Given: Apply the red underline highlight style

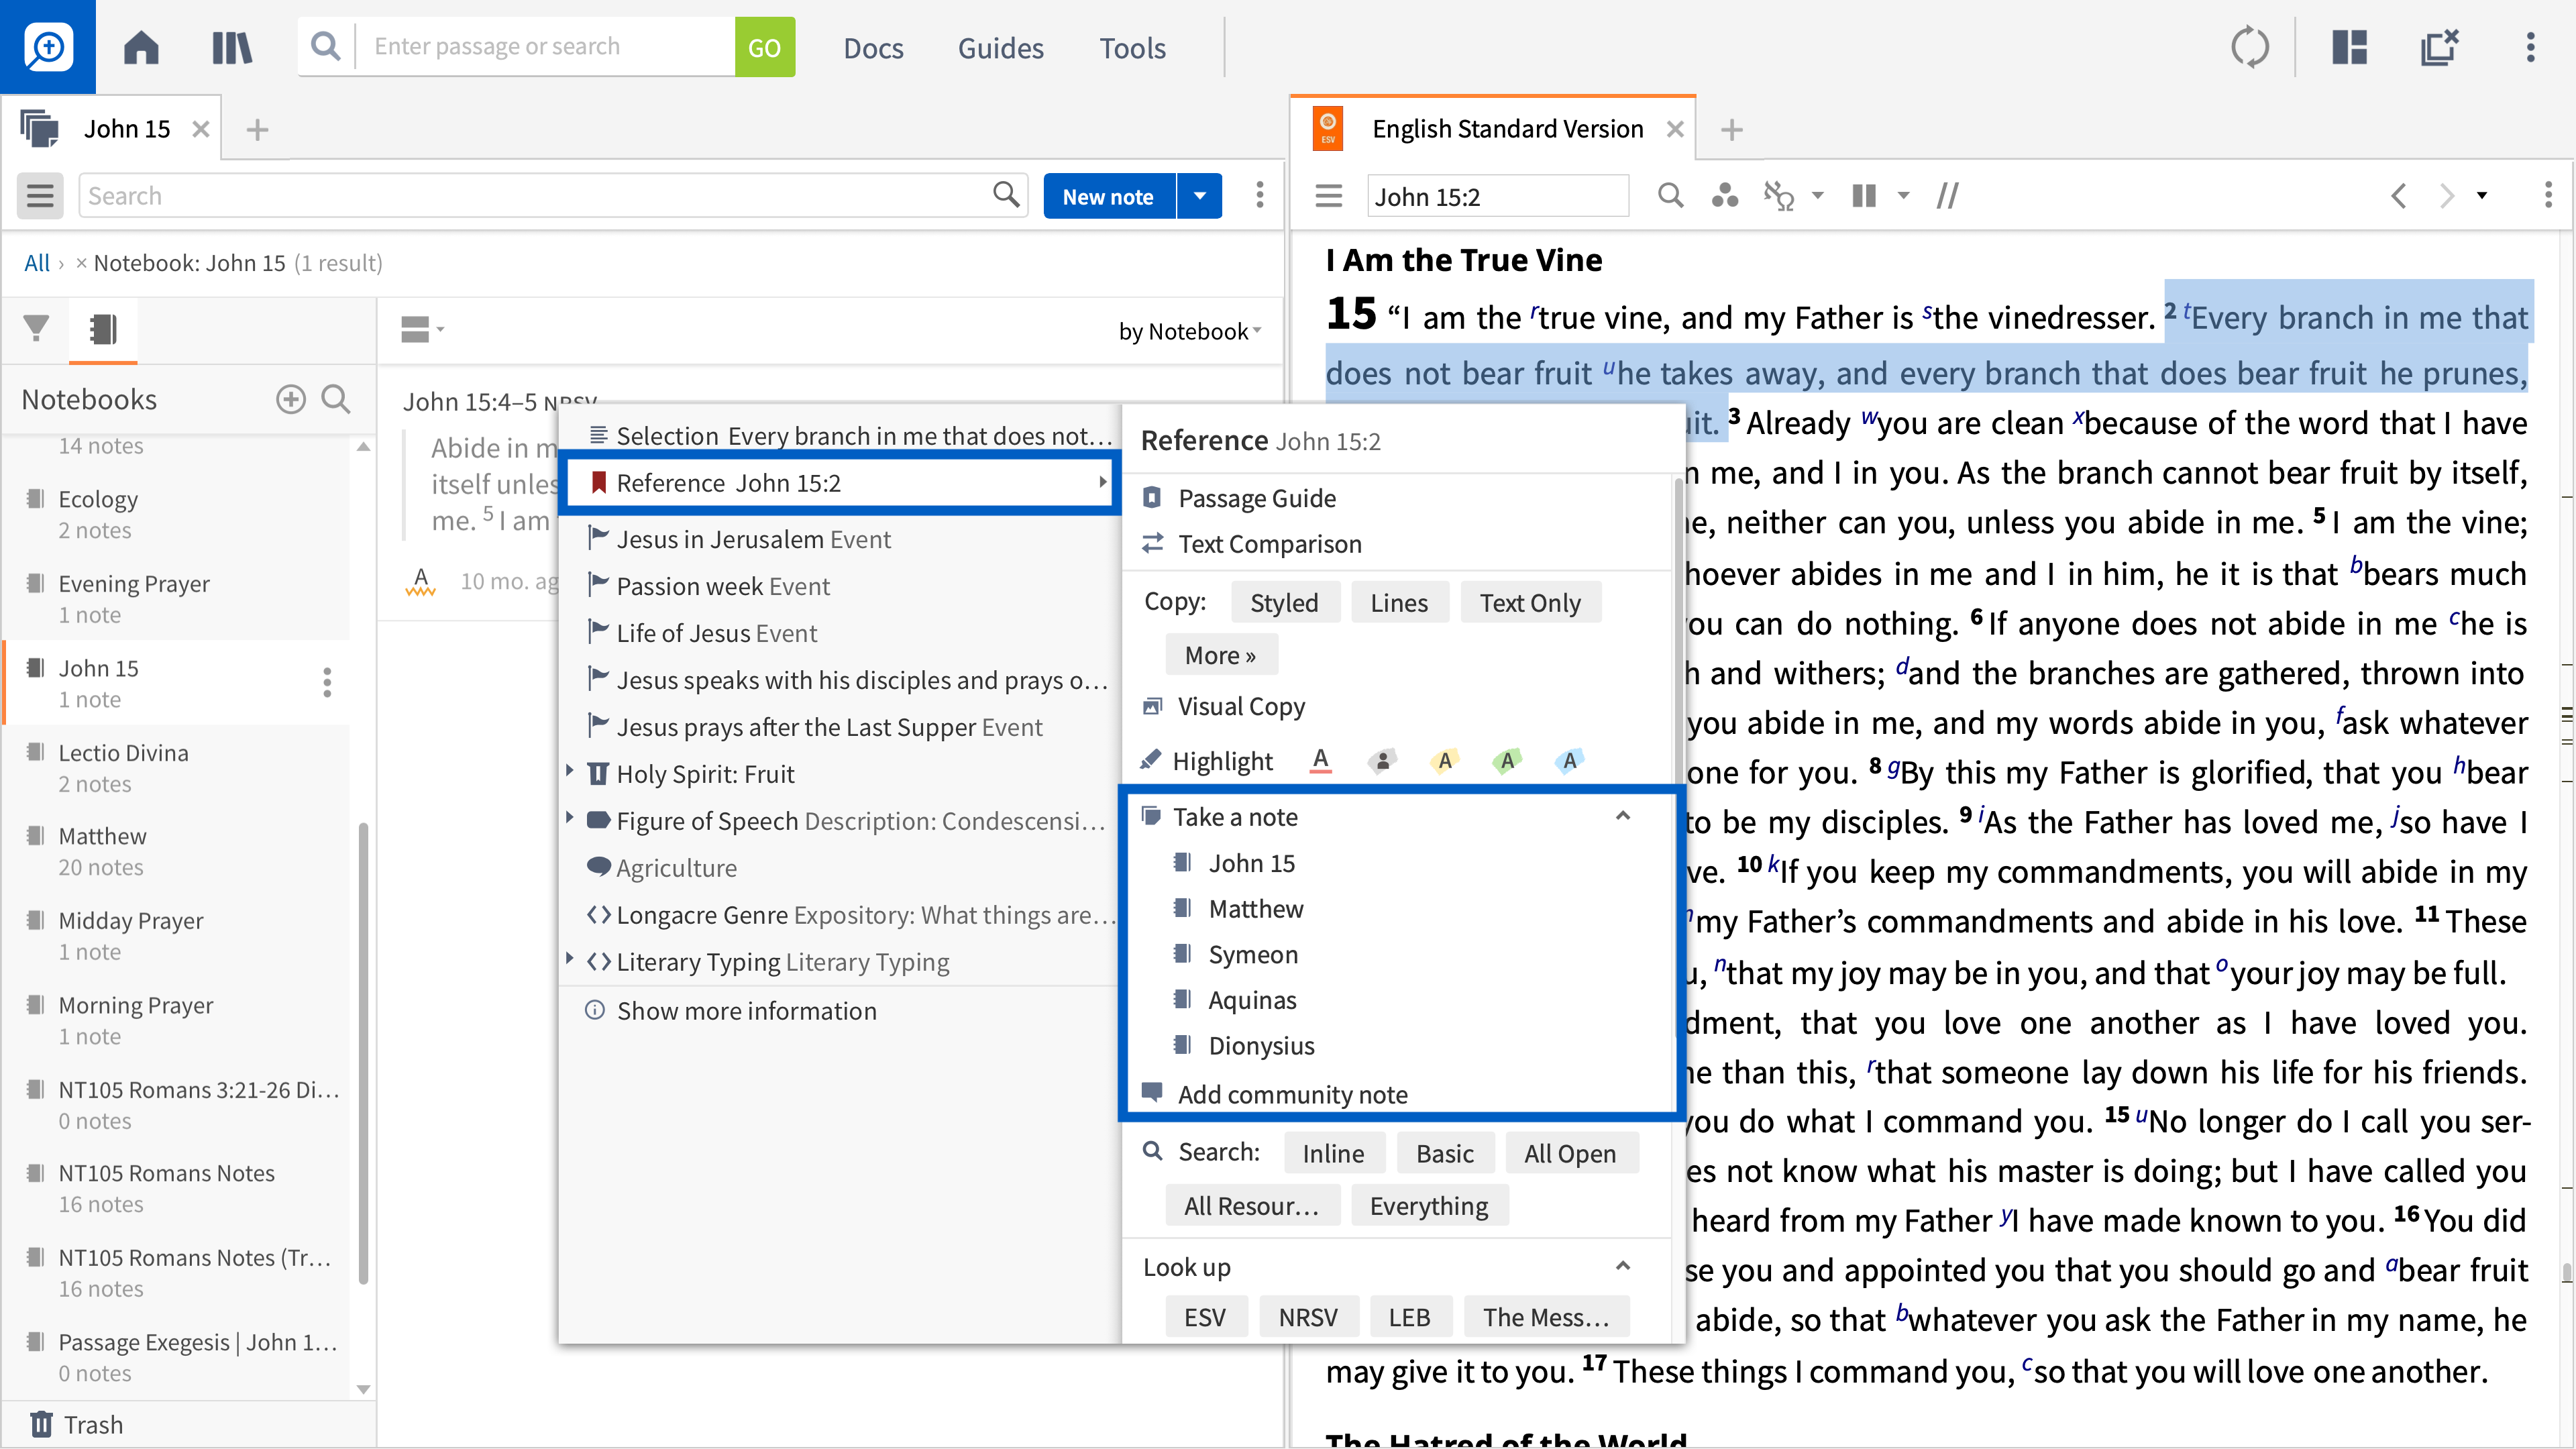Looking at the screenshot, I should (1320, 761).
